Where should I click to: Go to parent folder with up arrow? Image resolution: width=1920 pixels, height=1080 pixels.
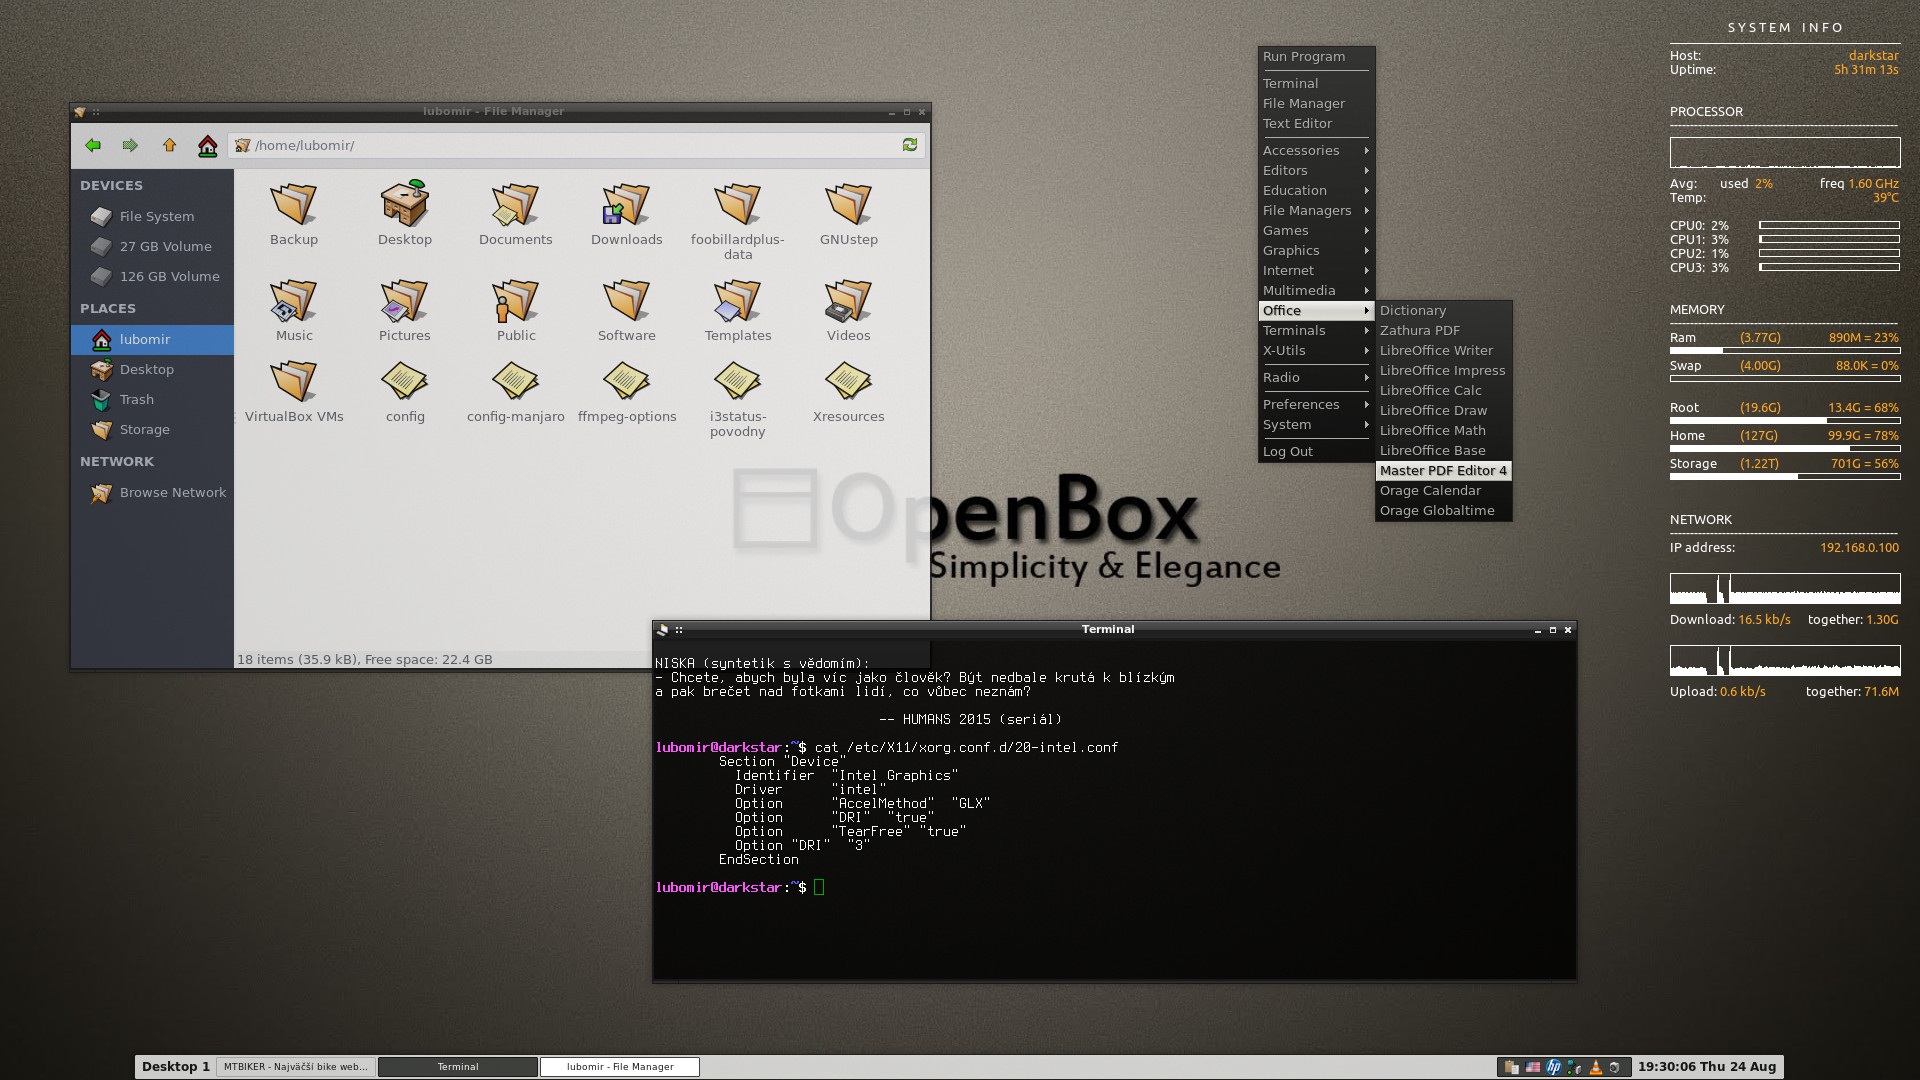169,145
